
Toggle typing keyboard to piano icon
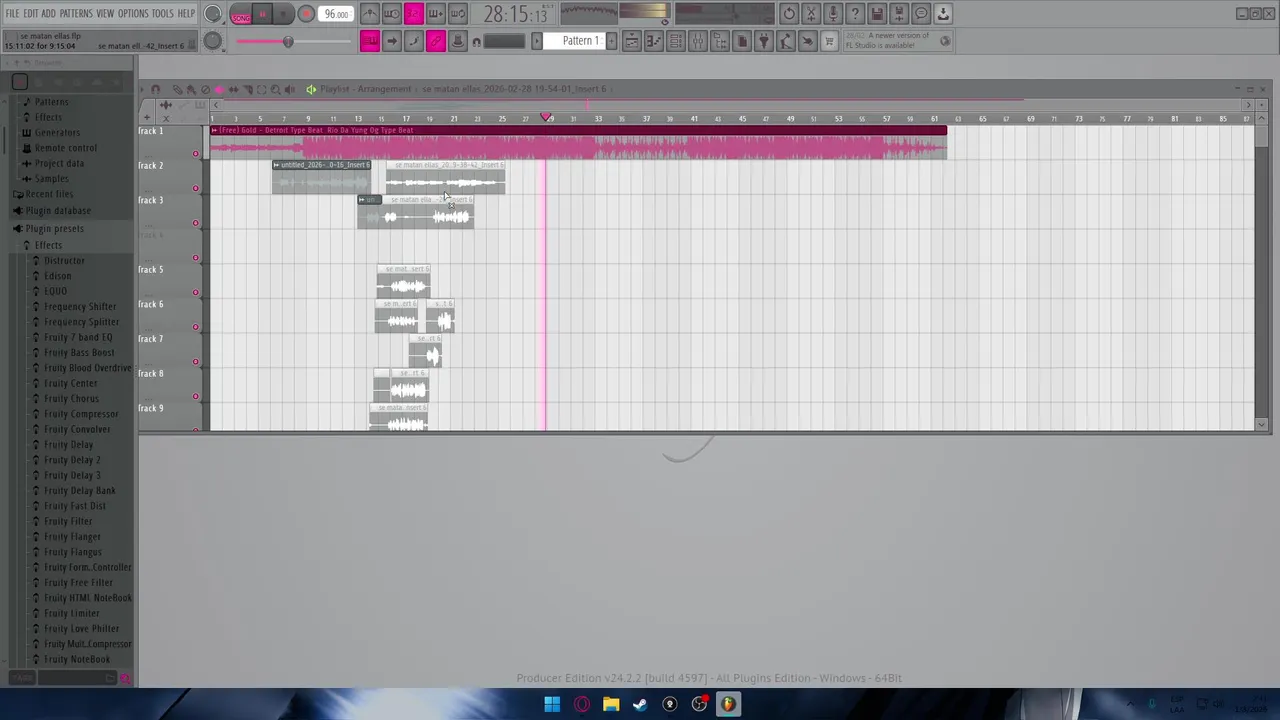click(x=370, y=41)
